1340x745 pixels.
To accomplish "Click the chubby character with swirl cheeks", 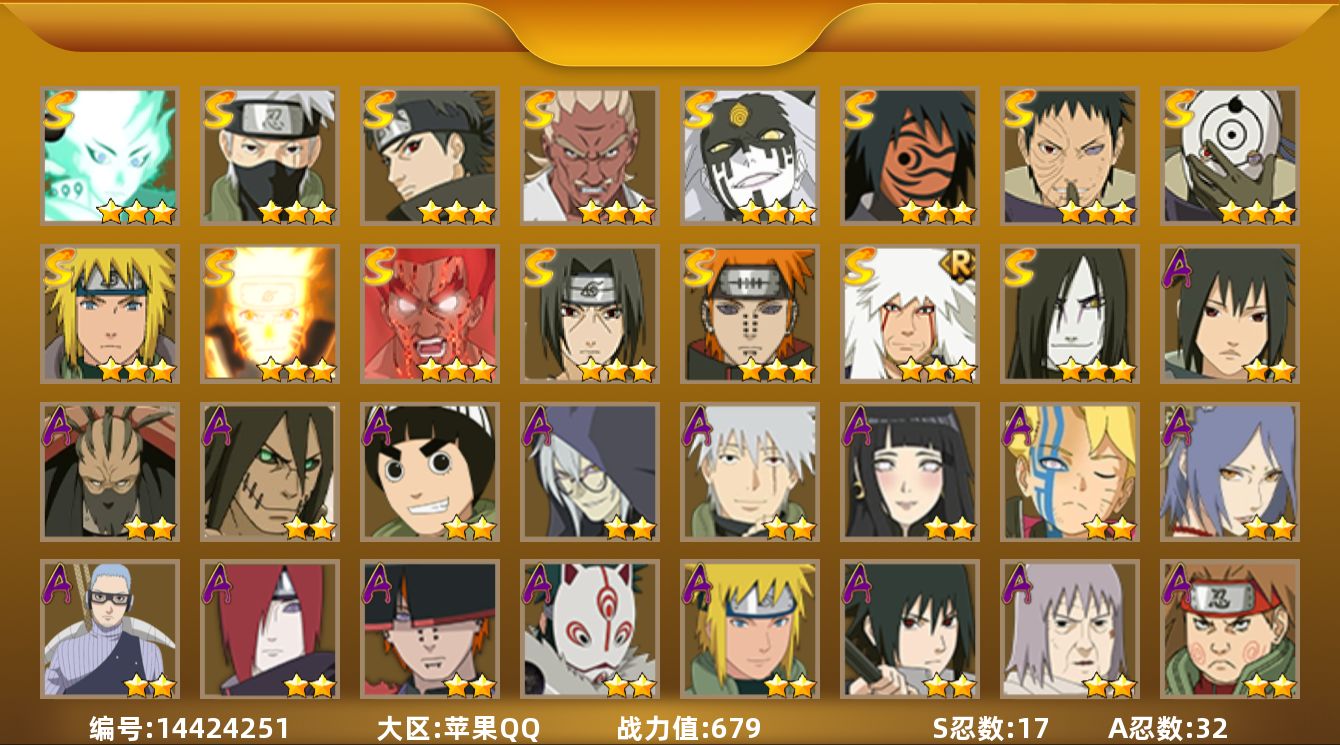I will pyautogui.click(x=1230, y=629).
